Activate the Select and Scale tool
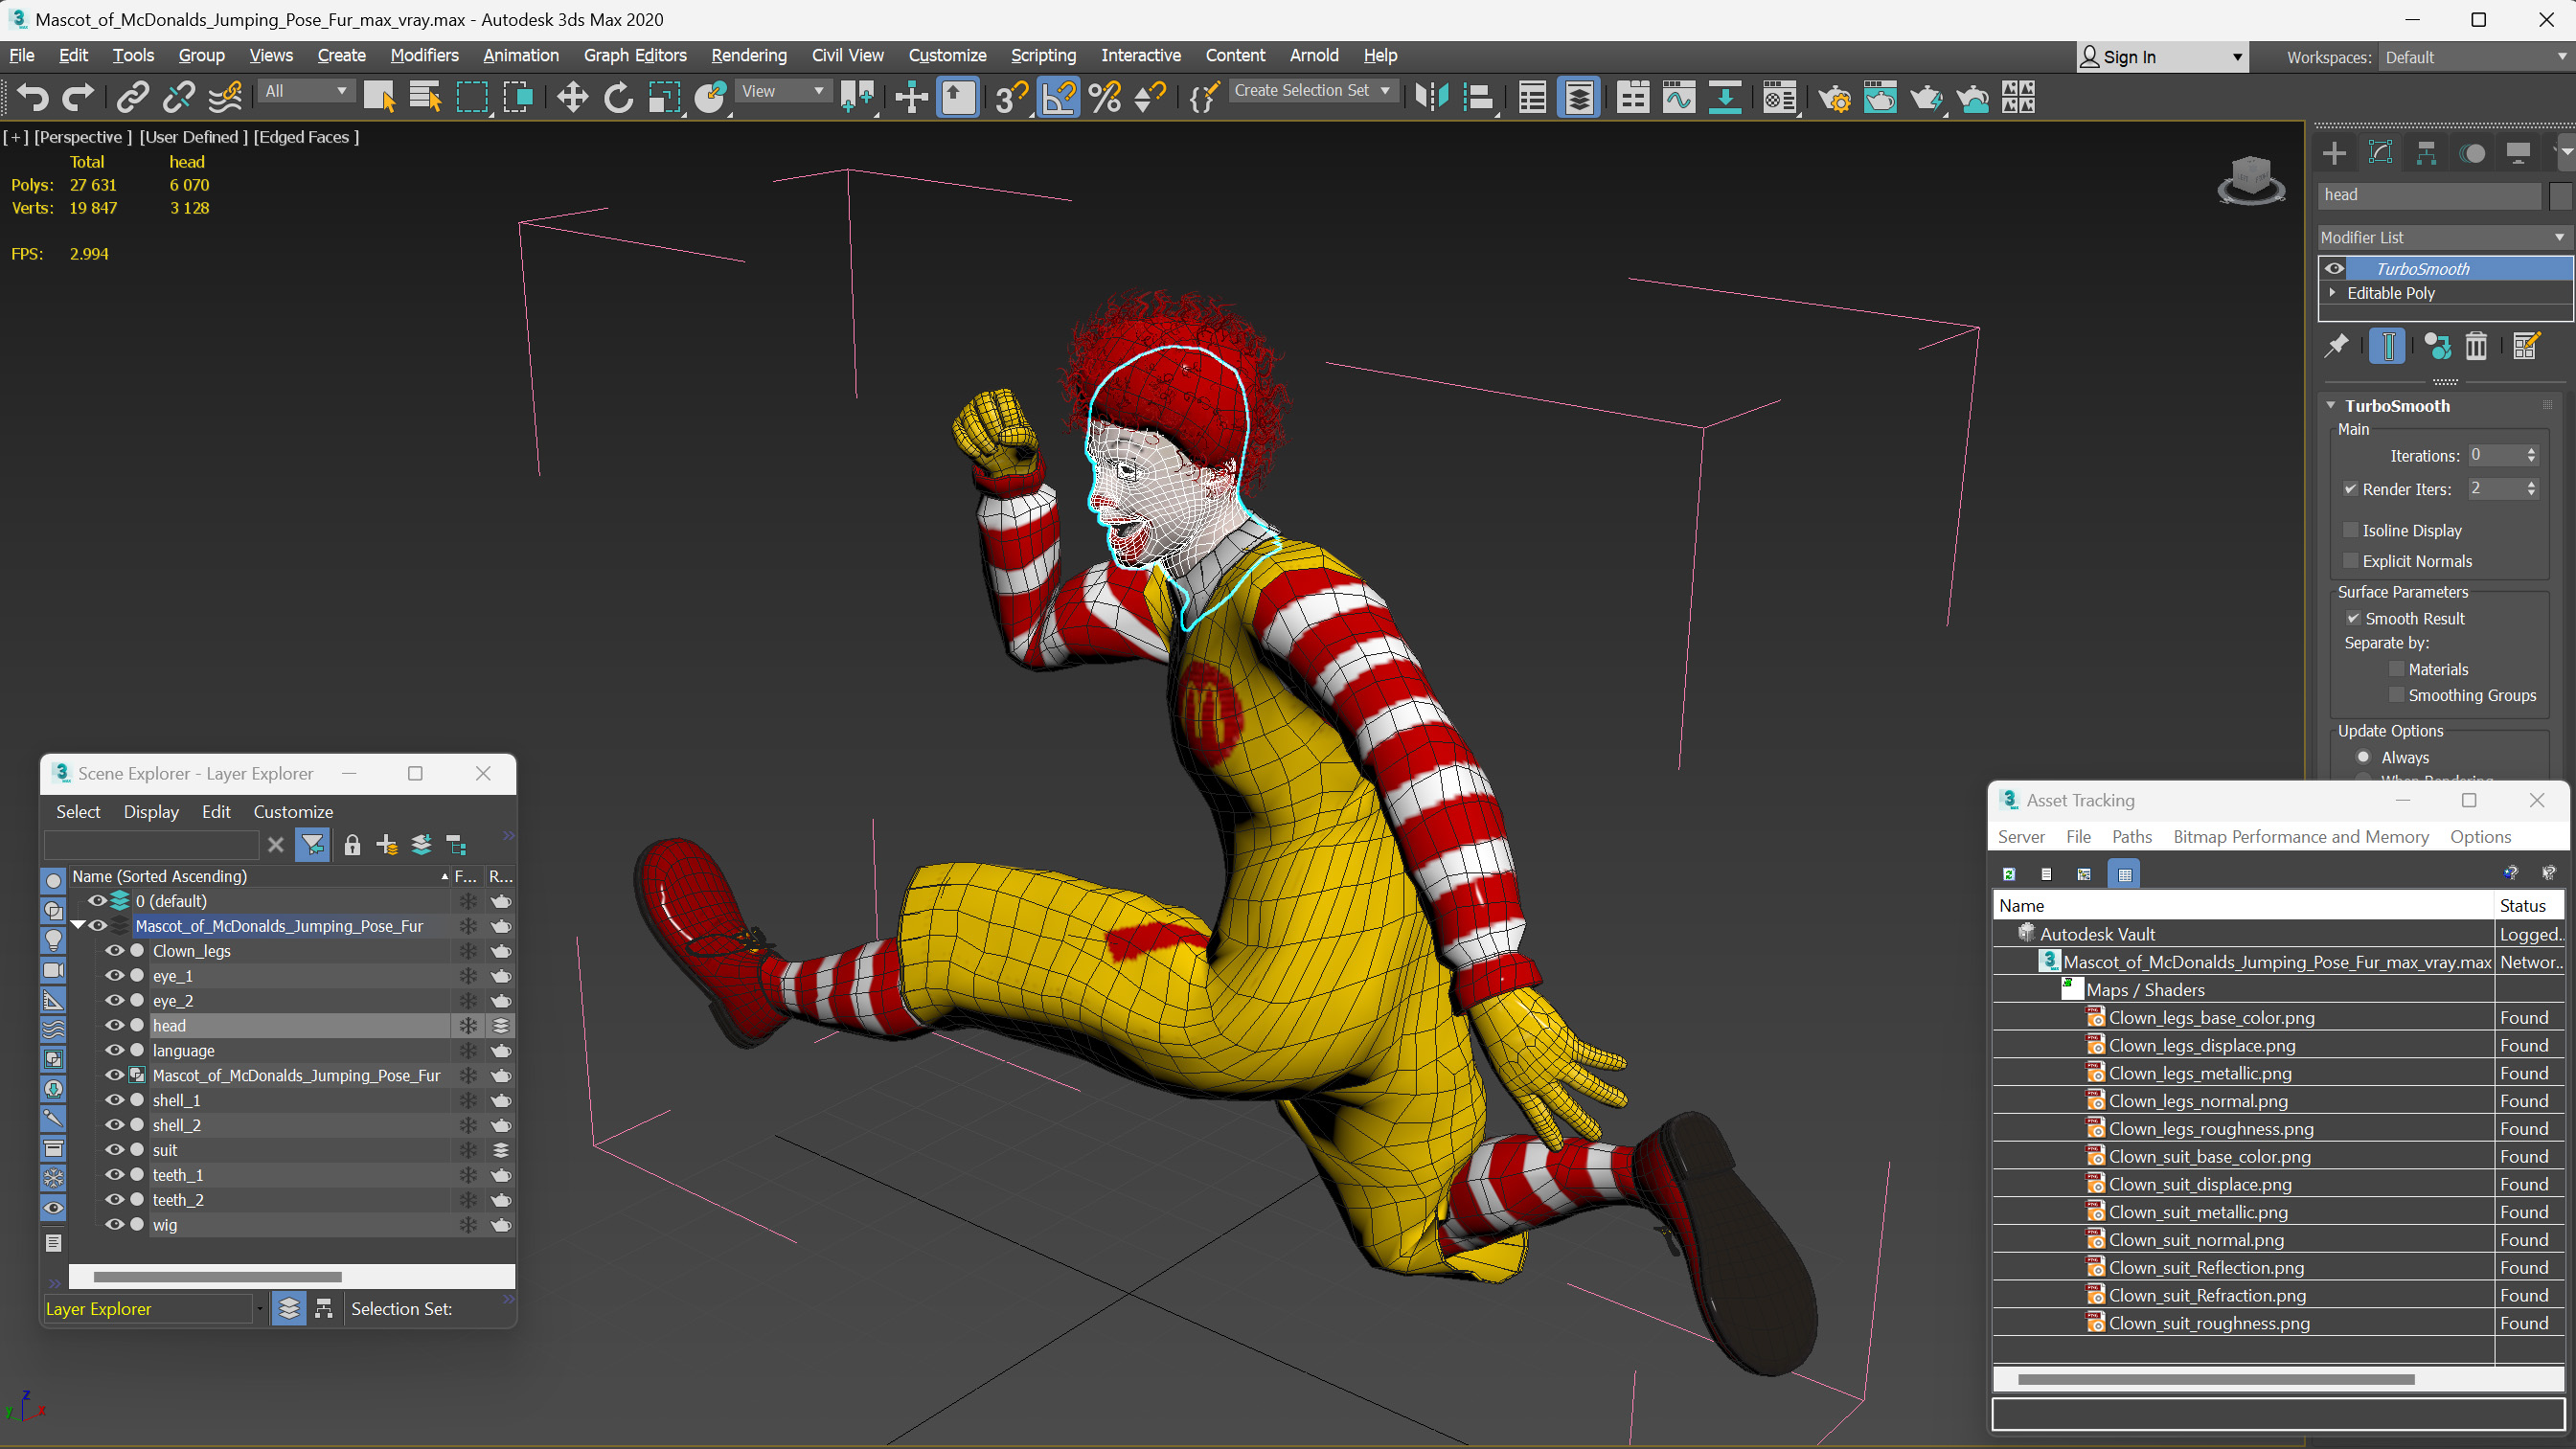 tap(664, 97)
